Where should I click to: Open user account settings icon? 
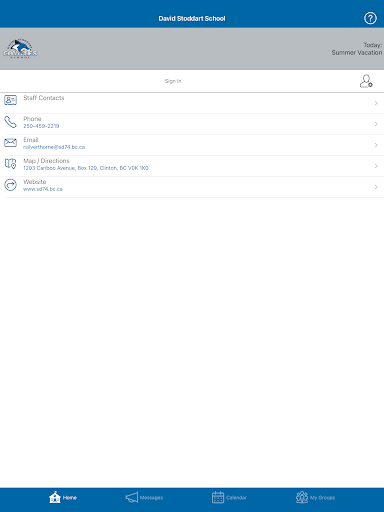pos(366,81)
